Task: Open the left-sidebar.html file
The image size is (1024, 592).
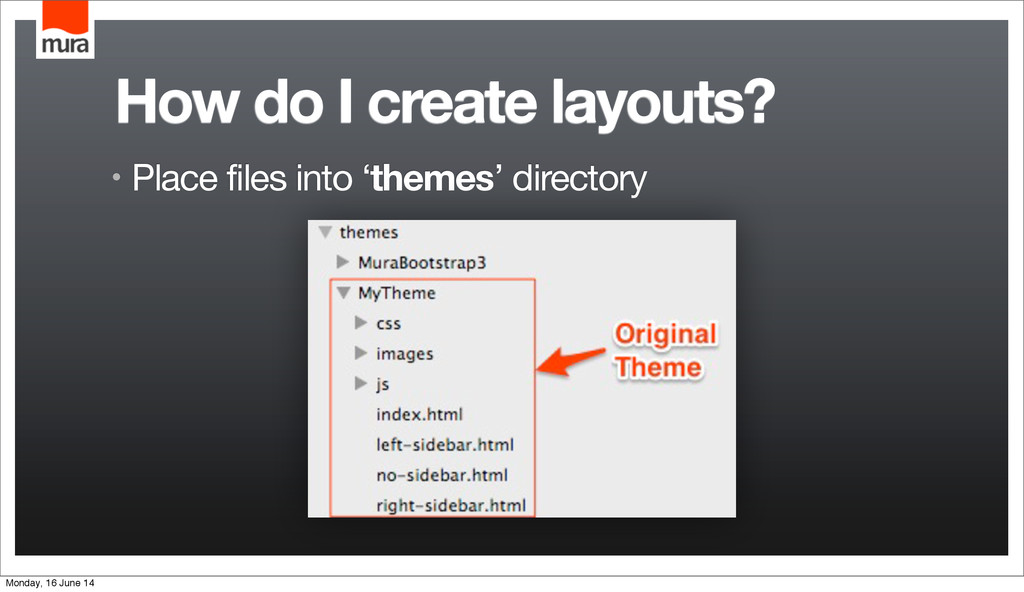Action: (x=445, y=445)
